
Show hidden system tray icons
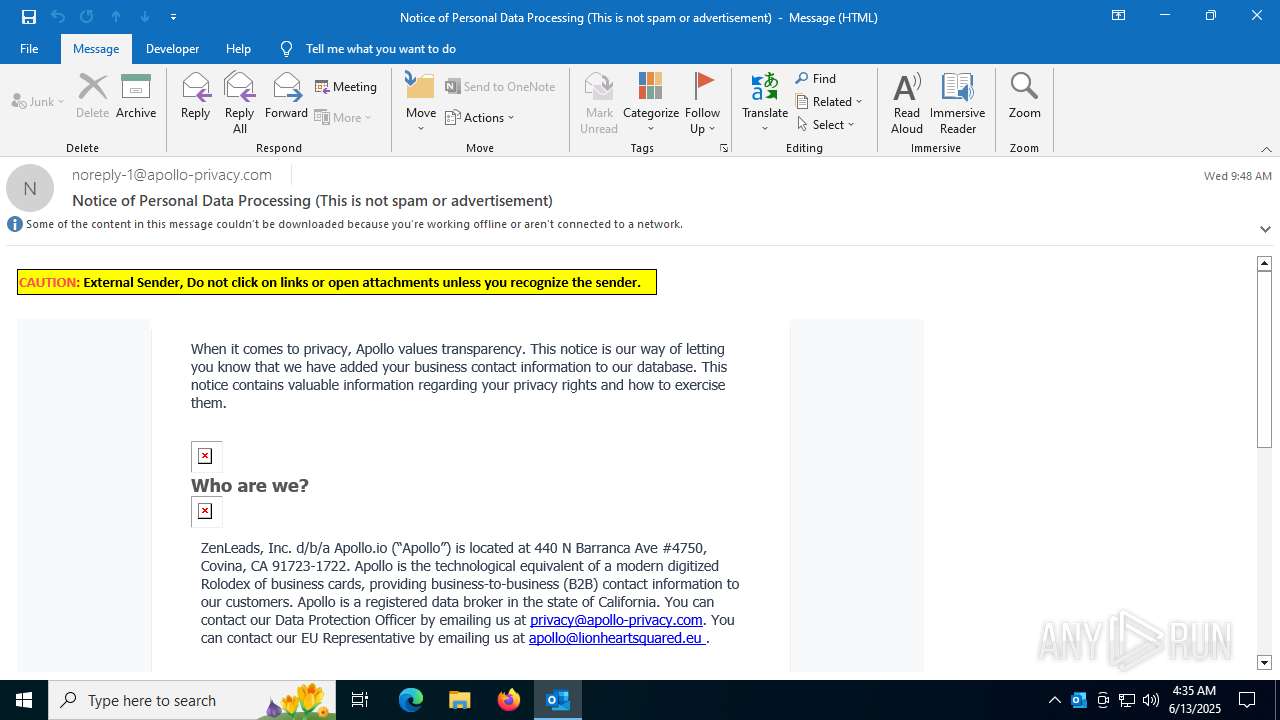tap(1055, 700)
